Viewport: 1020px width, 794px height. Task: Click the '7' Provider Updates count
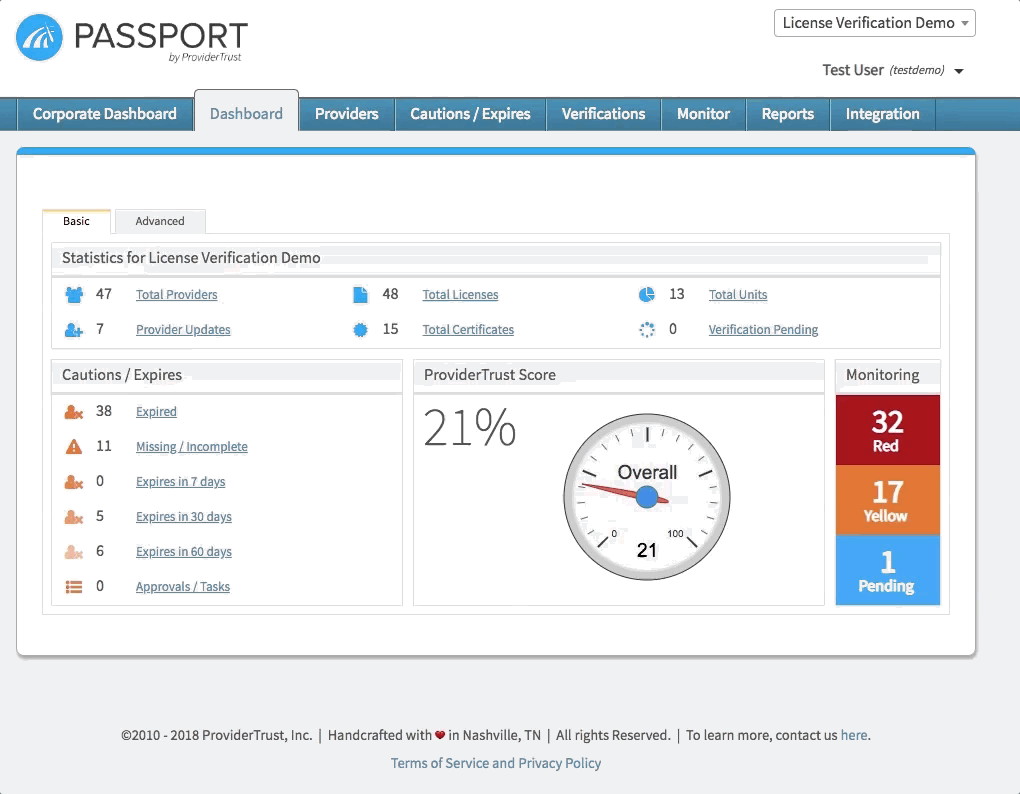coord(100,329)
